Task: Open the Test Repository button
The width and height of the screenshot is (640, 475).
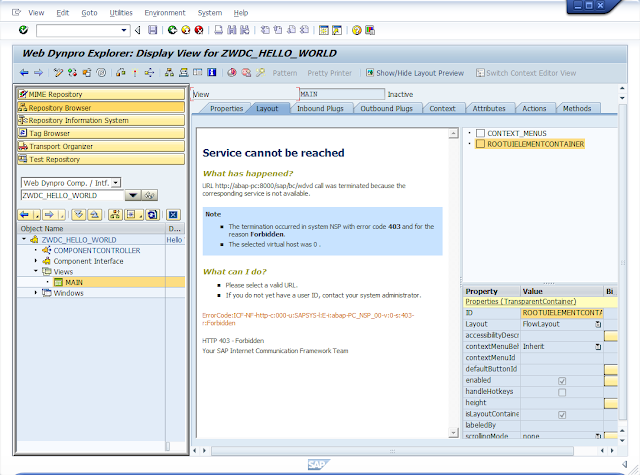Action: [101, 160]
